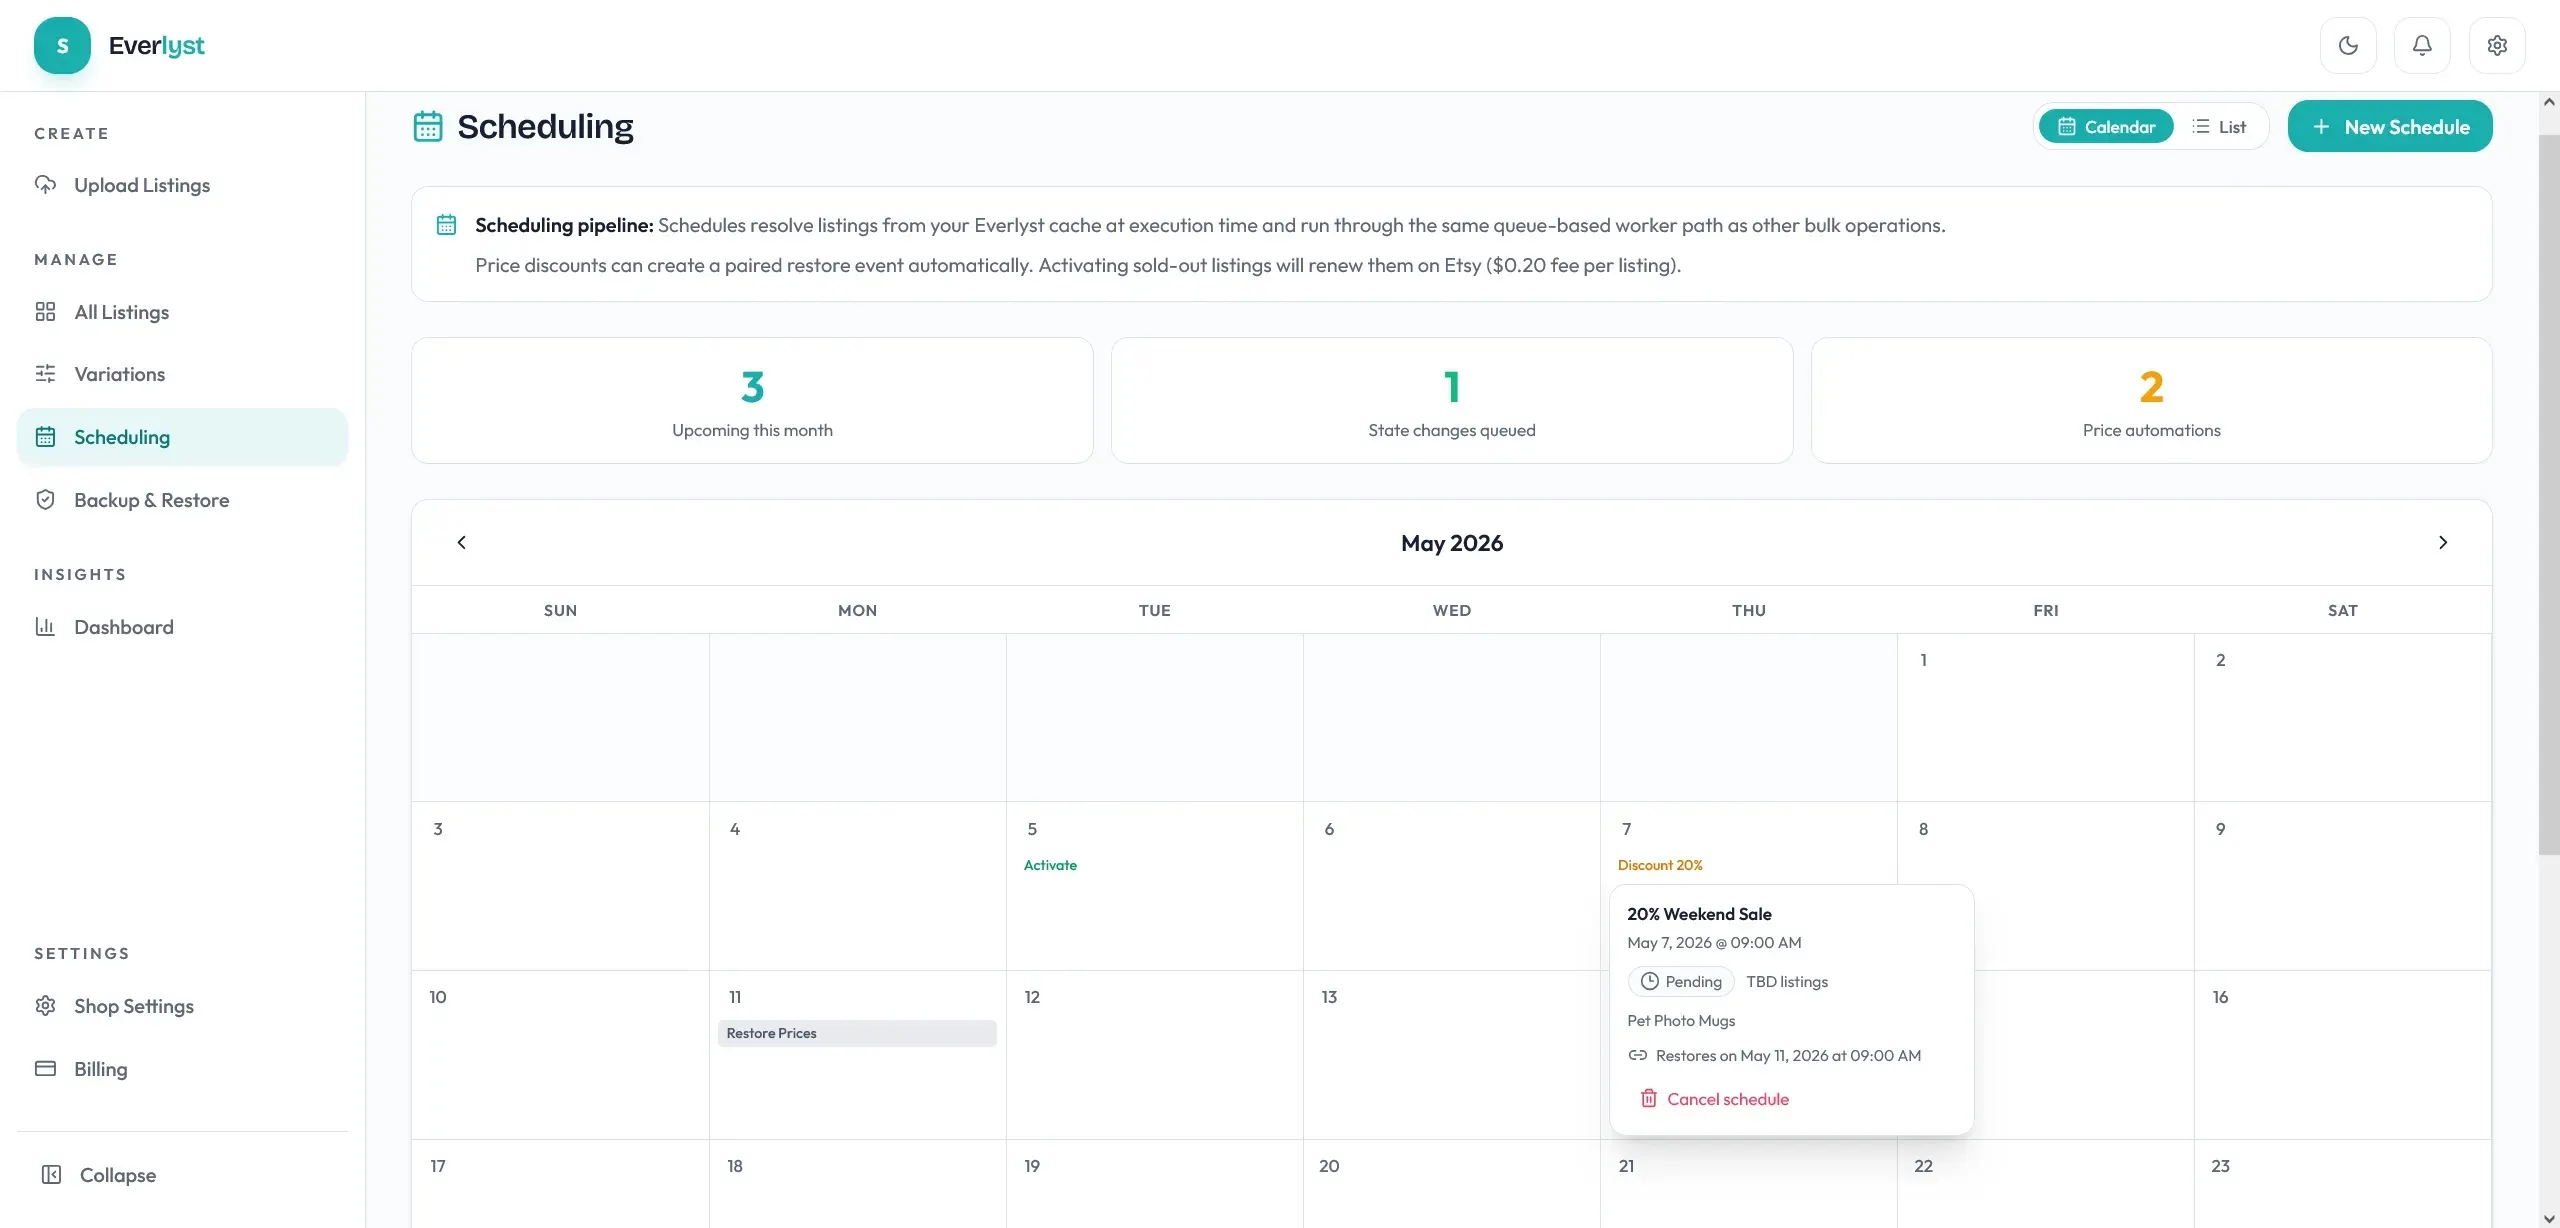Select May 2 calendar cell
Image resolution: width=2560 pixels, height=1228 pixels.
pyautogui.click(x=2342, y=717)
